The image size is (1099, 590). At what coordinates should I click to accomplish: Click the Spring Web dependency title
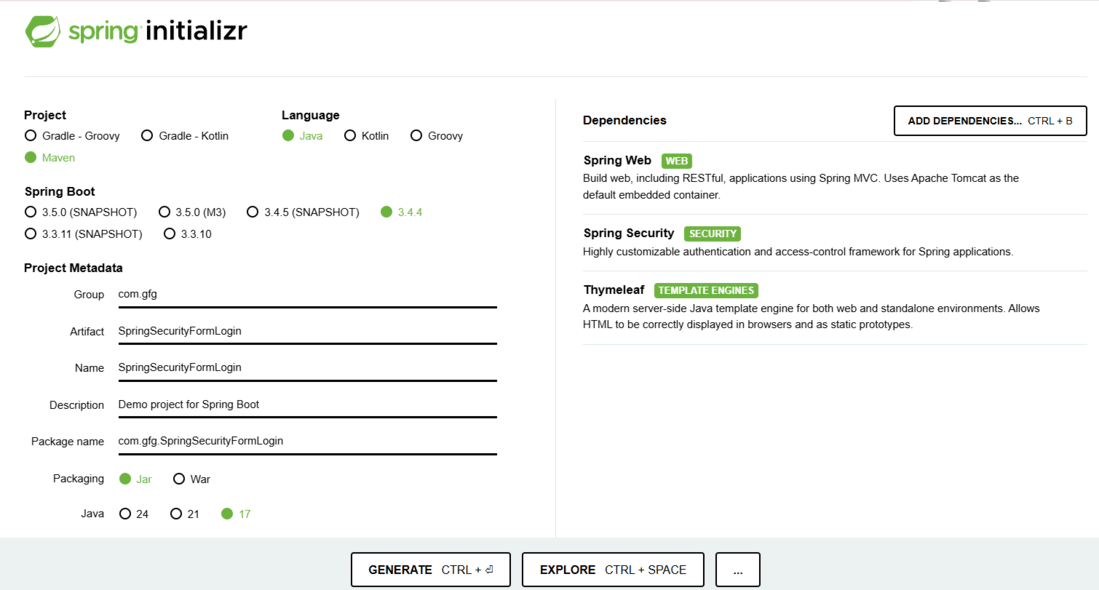[617, 160]
